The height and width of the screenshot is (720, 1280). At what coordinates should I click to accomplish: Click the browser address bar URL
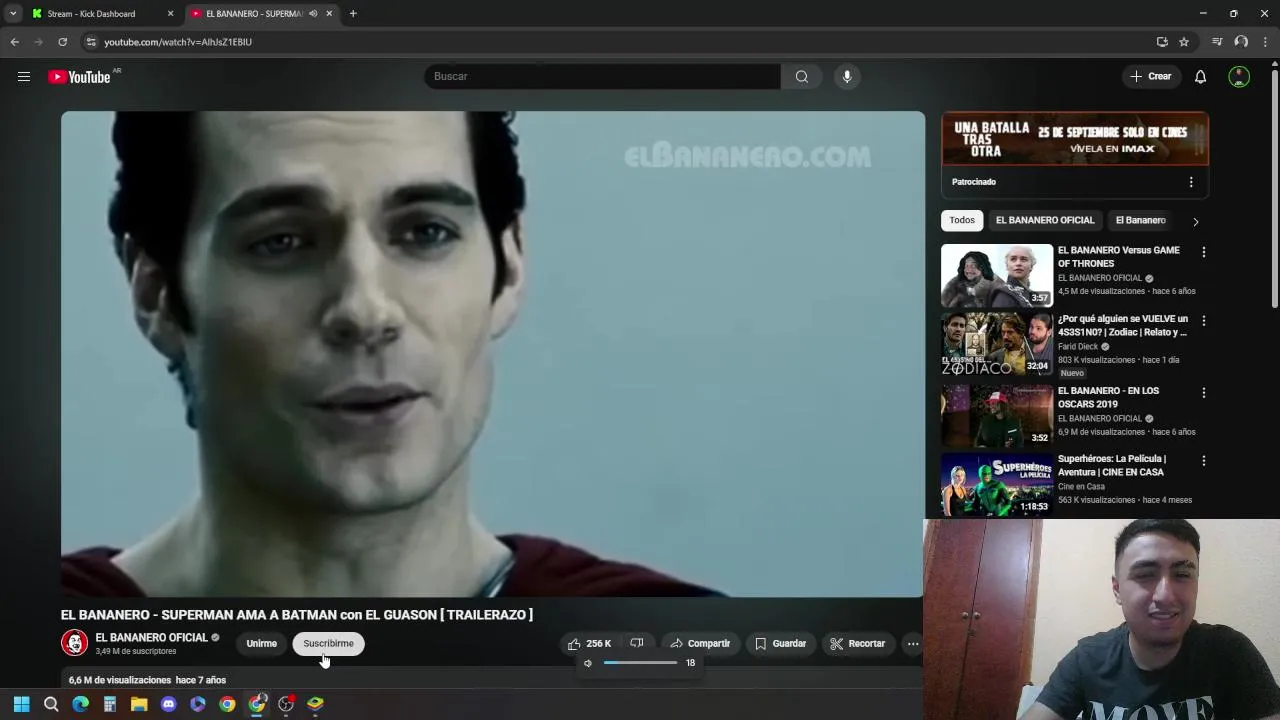178,42
